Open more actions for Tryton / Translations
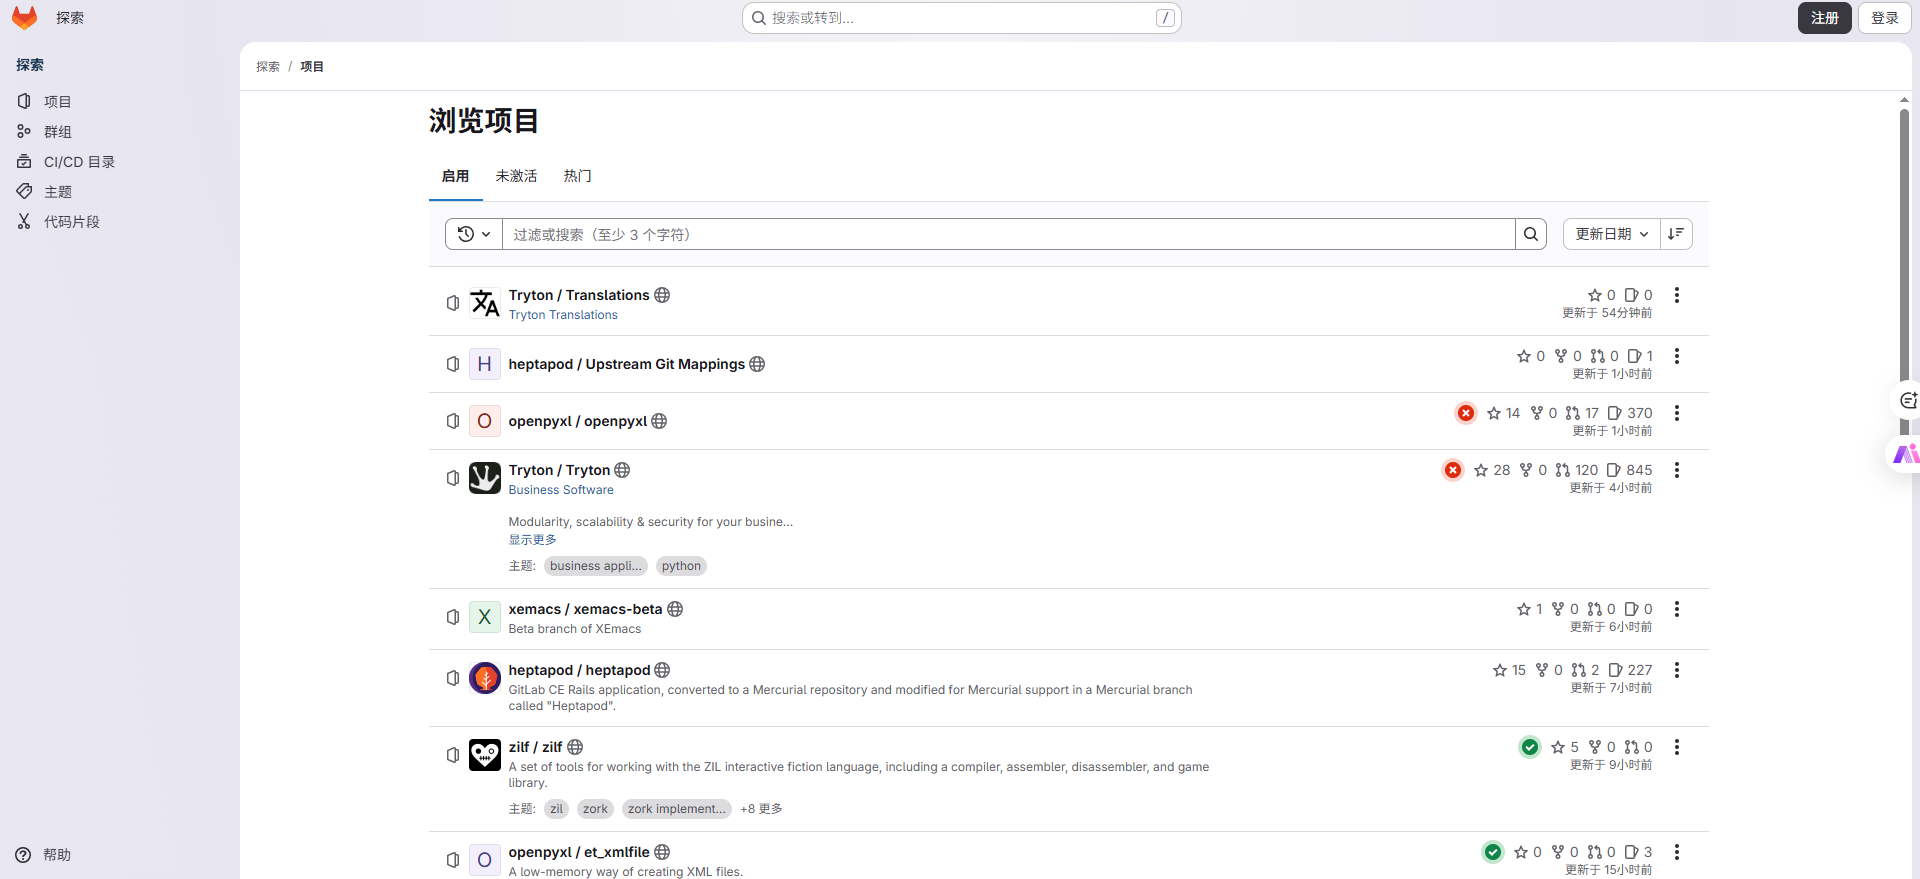The width and height of the screenshot is (1920, 879). coord(1677,295)
